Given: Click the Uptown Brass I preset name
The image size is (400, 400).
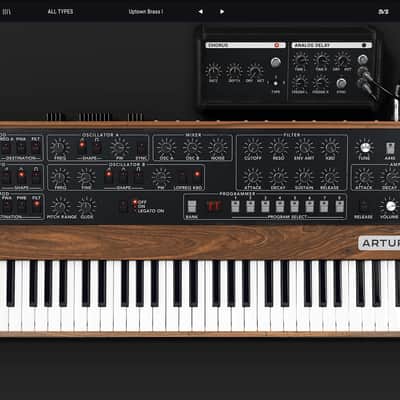Looking at the screenshot, I should (146, 12).
